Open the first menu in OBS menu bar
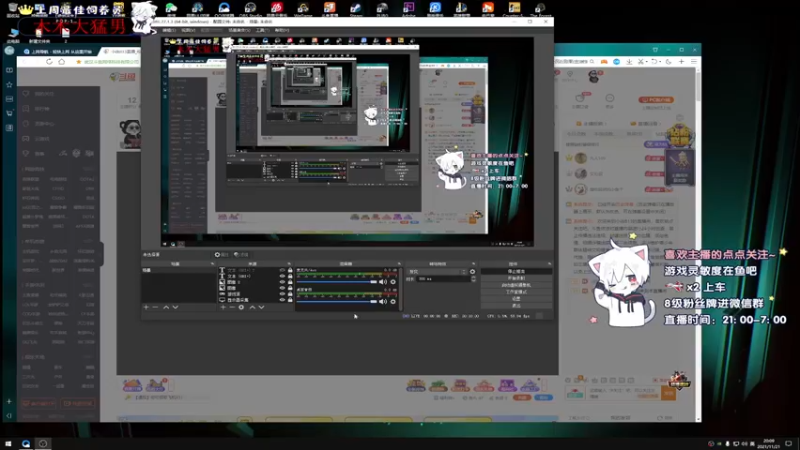Image resolution: width=800 pixels, height=450 pixels. tap(169, 30)
